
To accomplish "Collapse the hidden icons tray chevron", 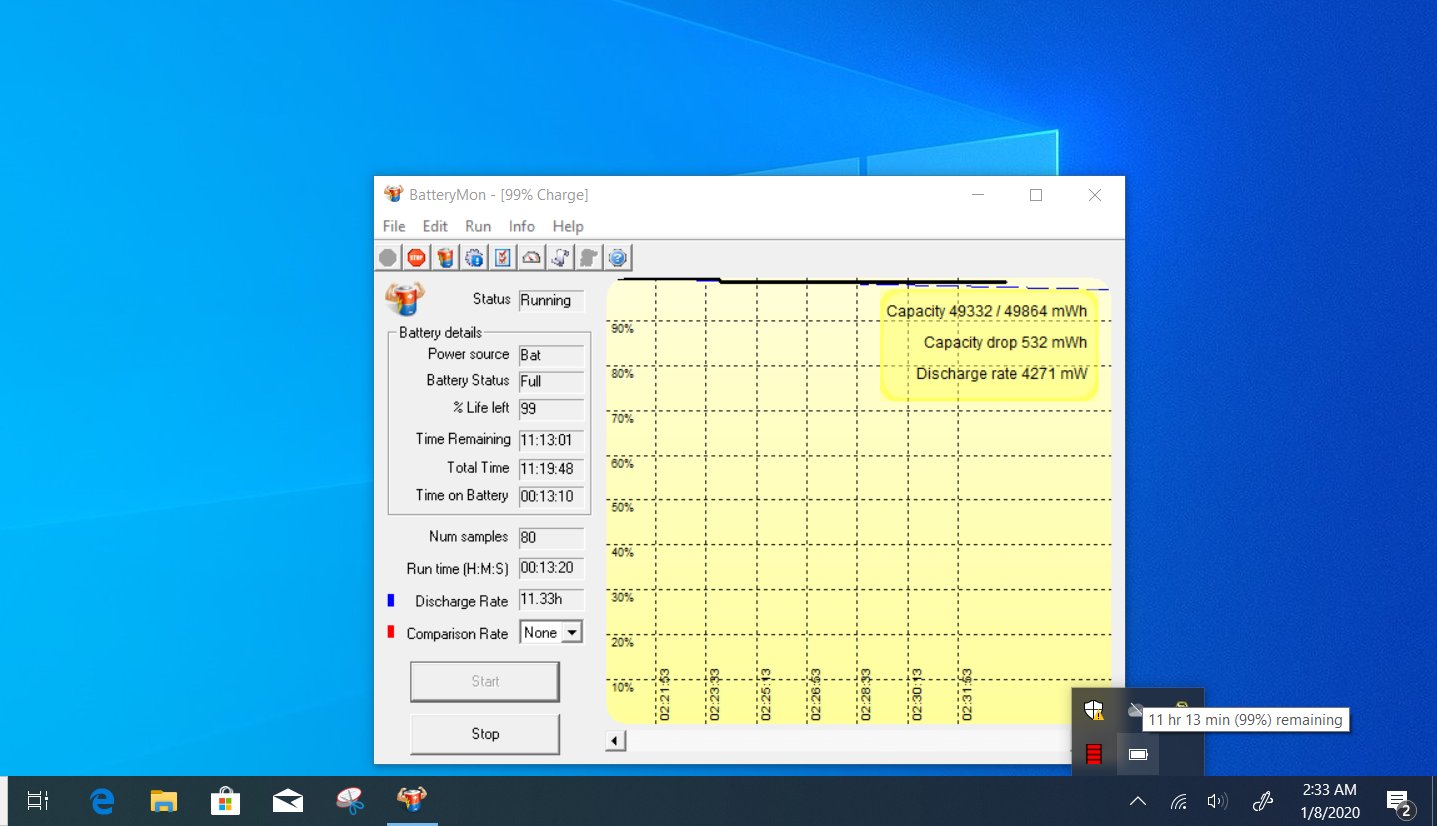I will click(1138, 801).
